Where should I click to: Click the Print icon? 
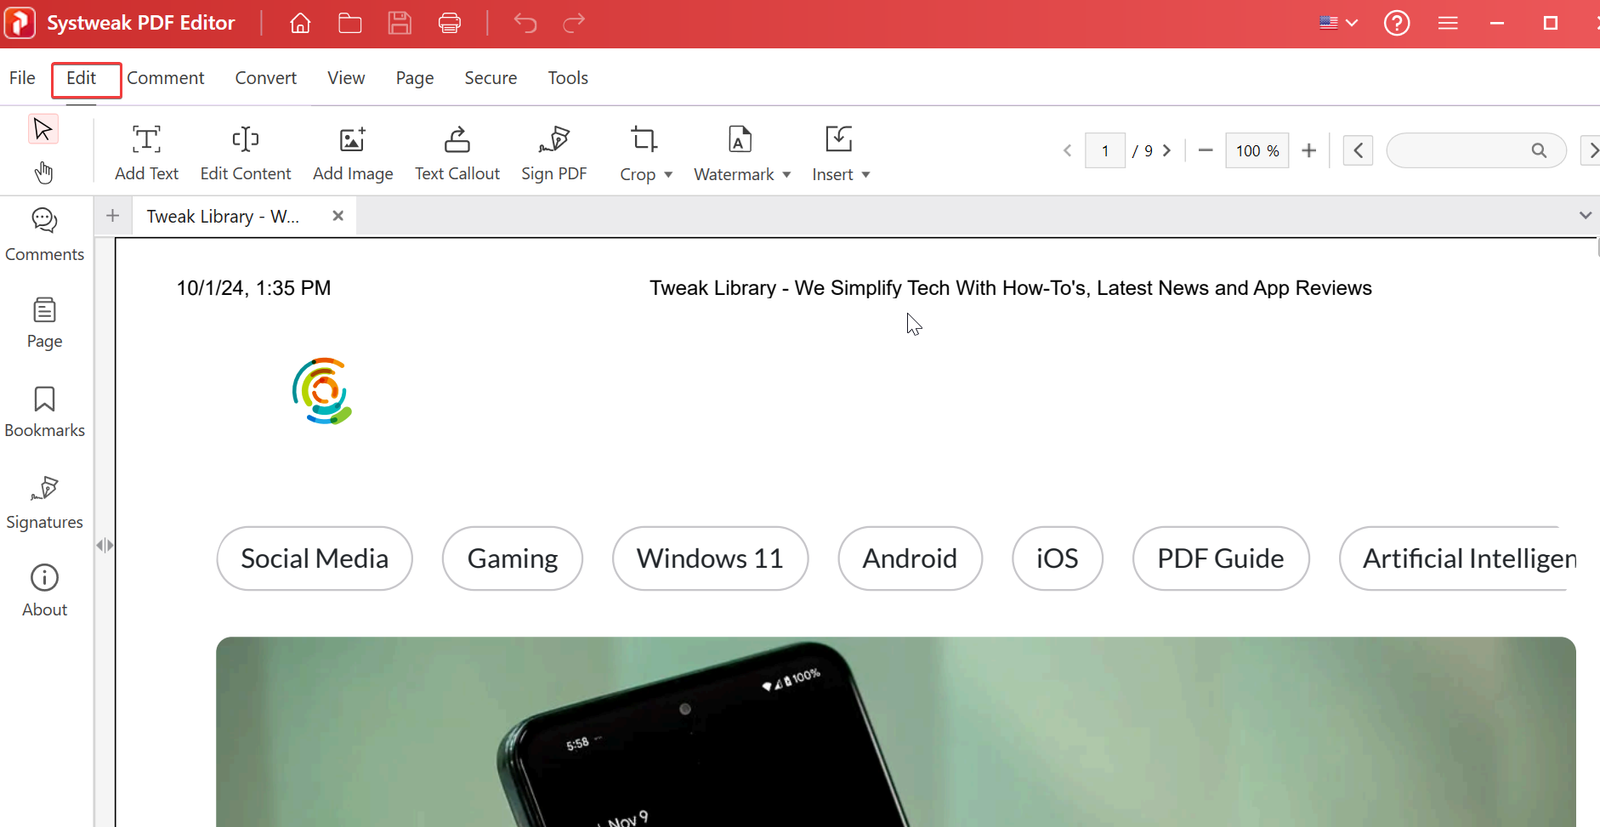click(450, 23)
